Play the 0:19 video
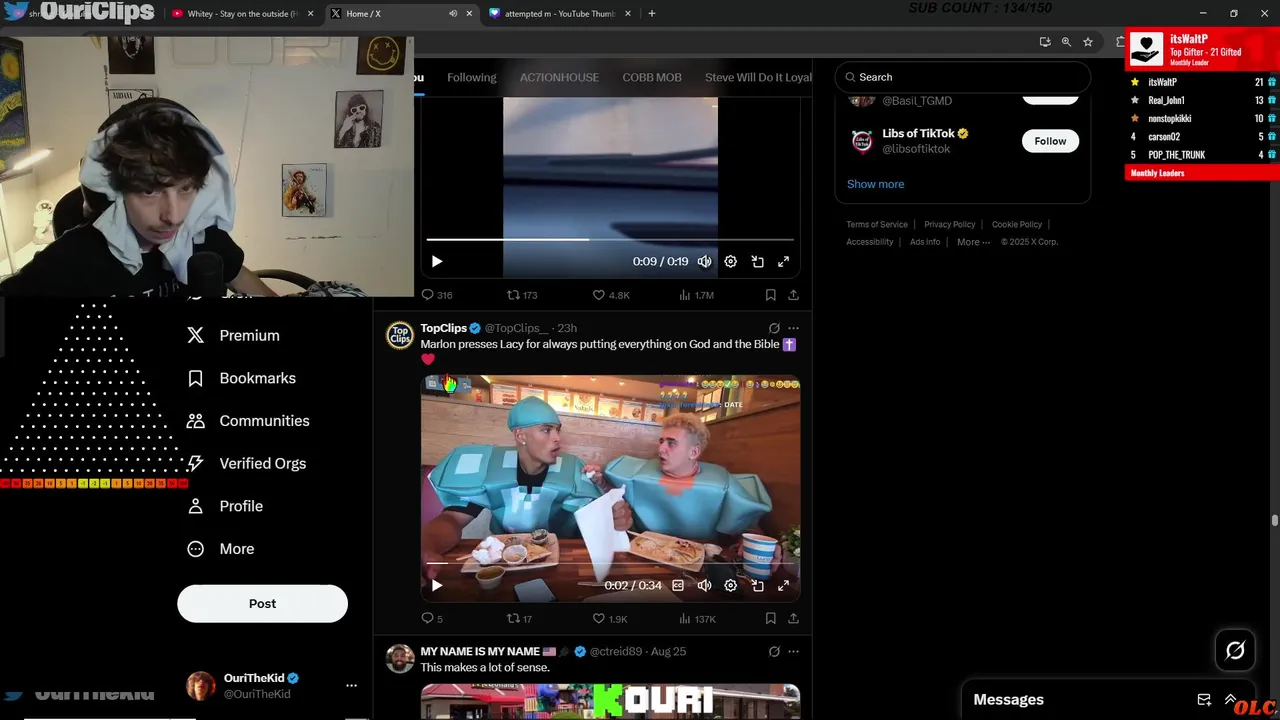The height and width of the screenshot is (720, 1280). pyautogui.click(x=437, y=261)
